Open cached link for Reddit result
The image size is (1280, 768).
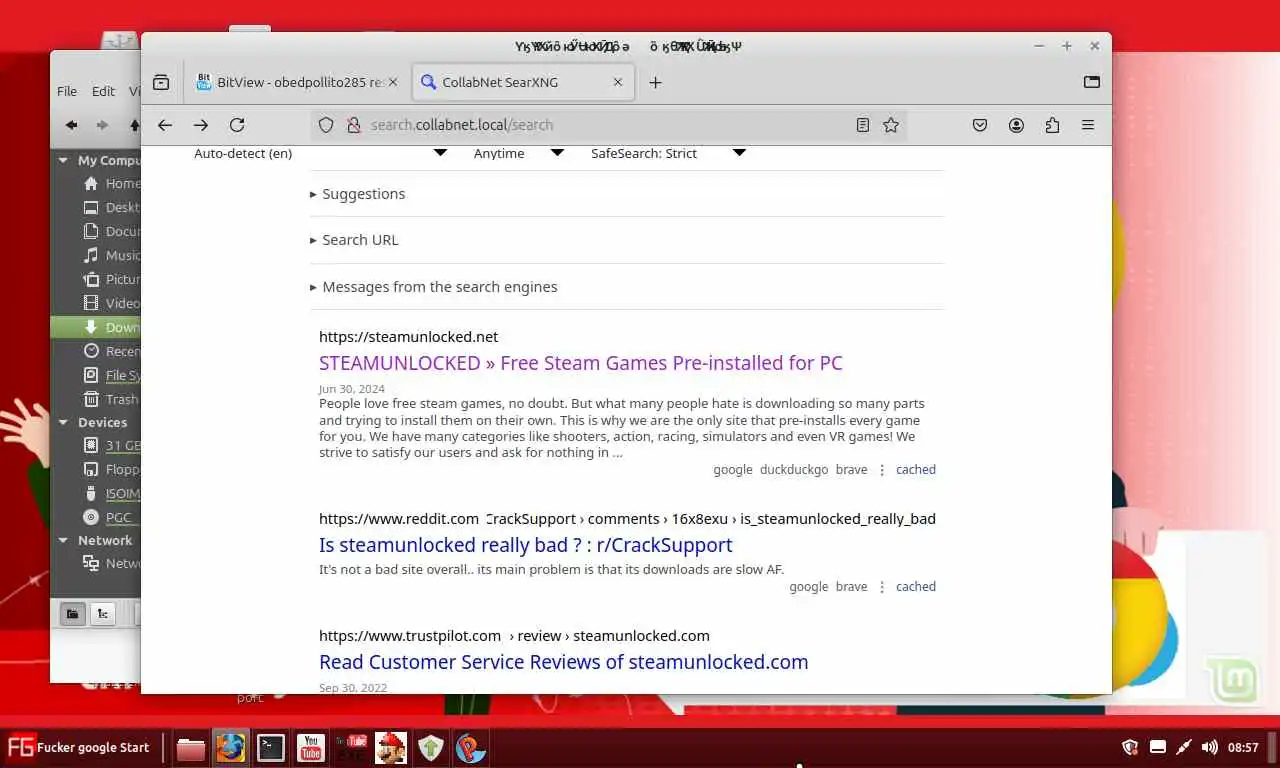click(916, 587)
